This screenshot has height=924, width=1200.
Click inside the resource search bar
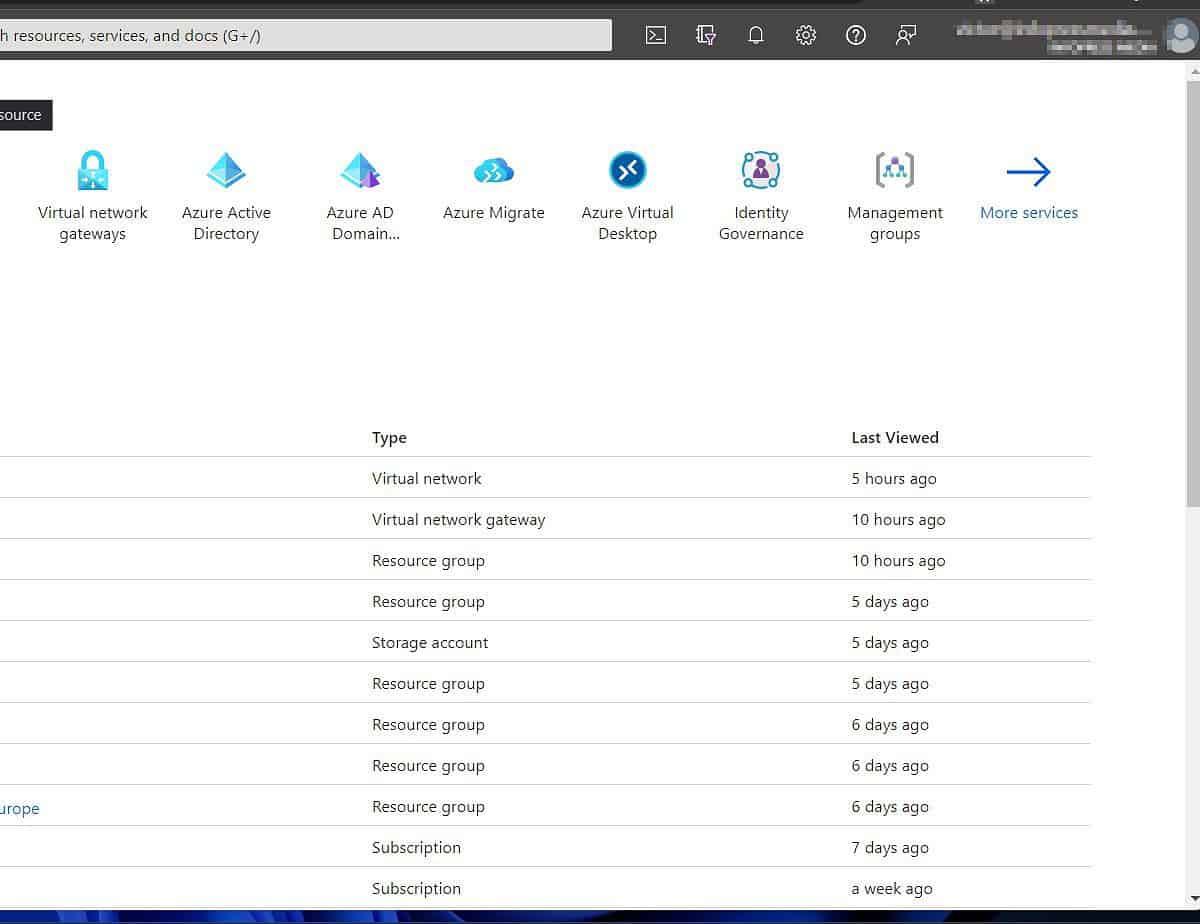(300, 34)
